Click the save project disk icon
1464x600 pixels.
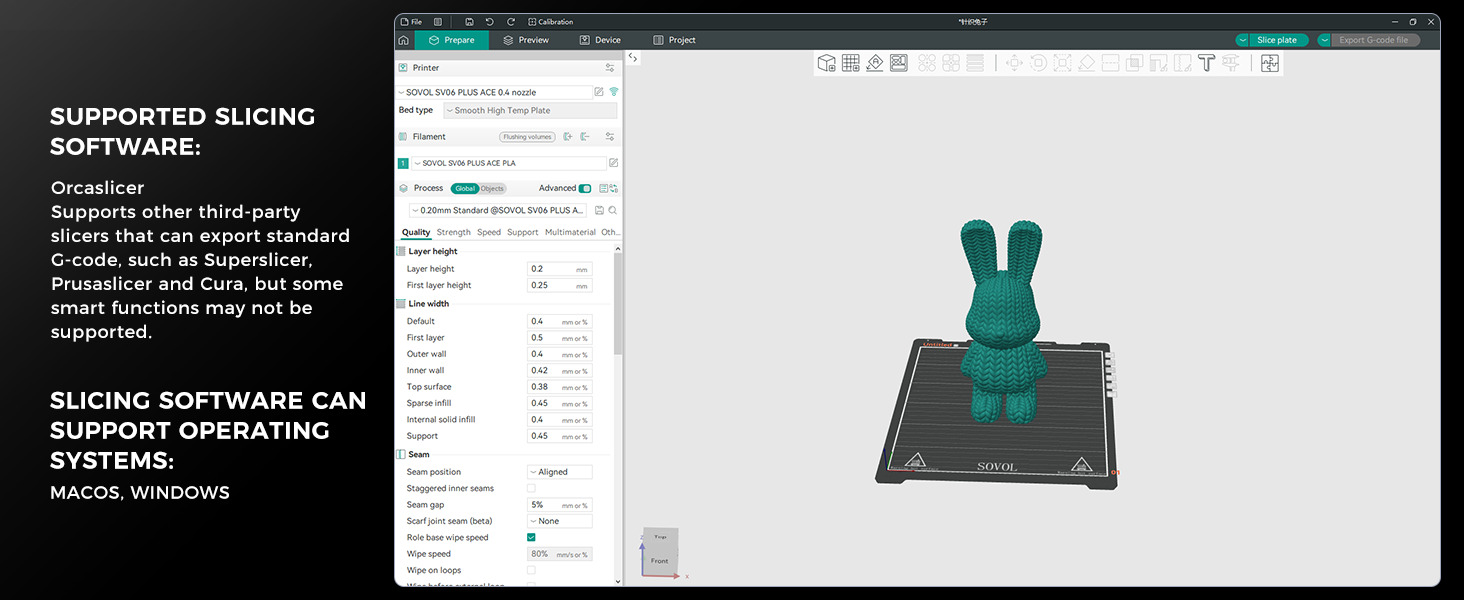[x=469, y=21]
